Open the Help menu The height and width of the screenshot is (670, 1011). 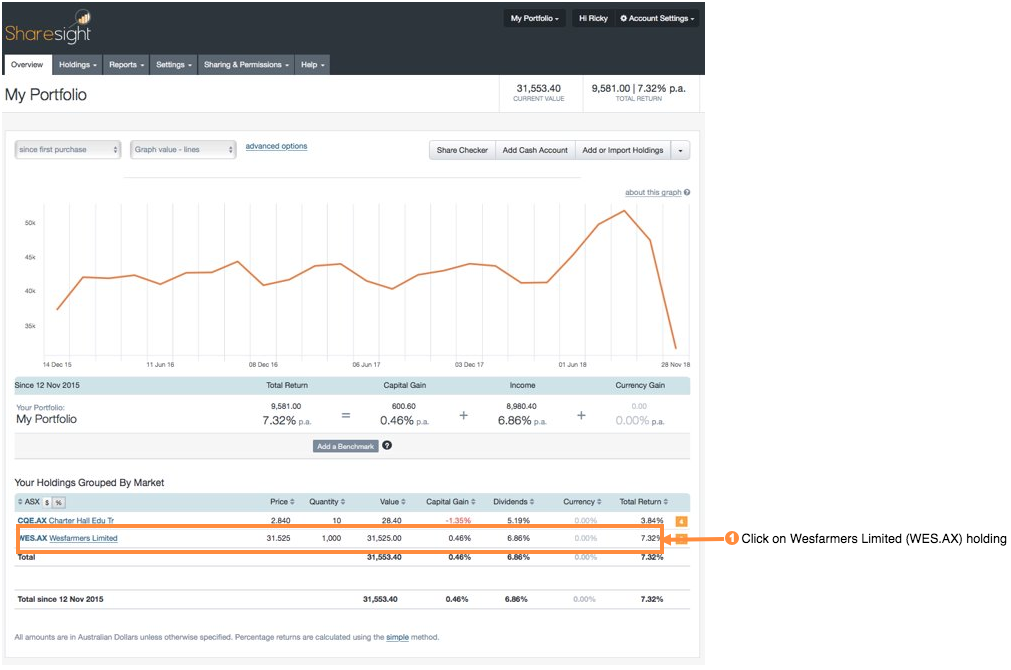click(313, 64)
